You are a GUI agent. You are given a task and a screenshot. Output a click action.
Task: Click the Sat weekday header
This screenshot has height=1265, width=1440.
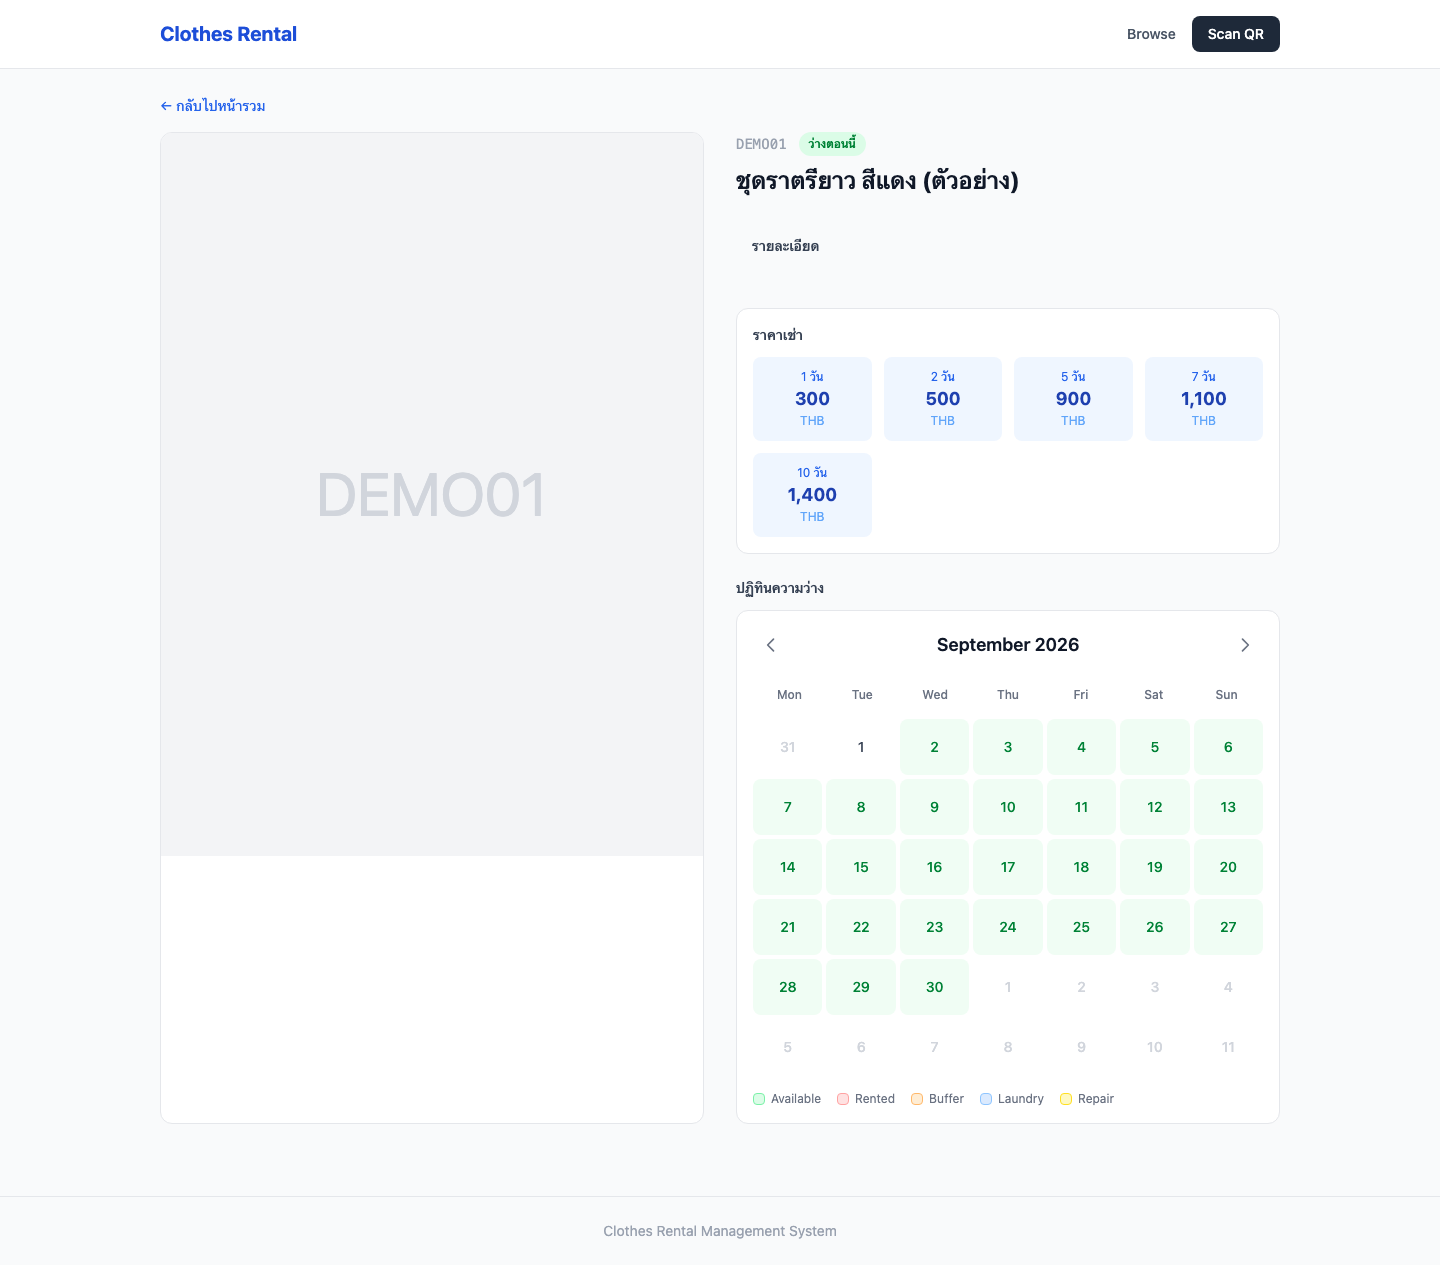coord(1154,695)
